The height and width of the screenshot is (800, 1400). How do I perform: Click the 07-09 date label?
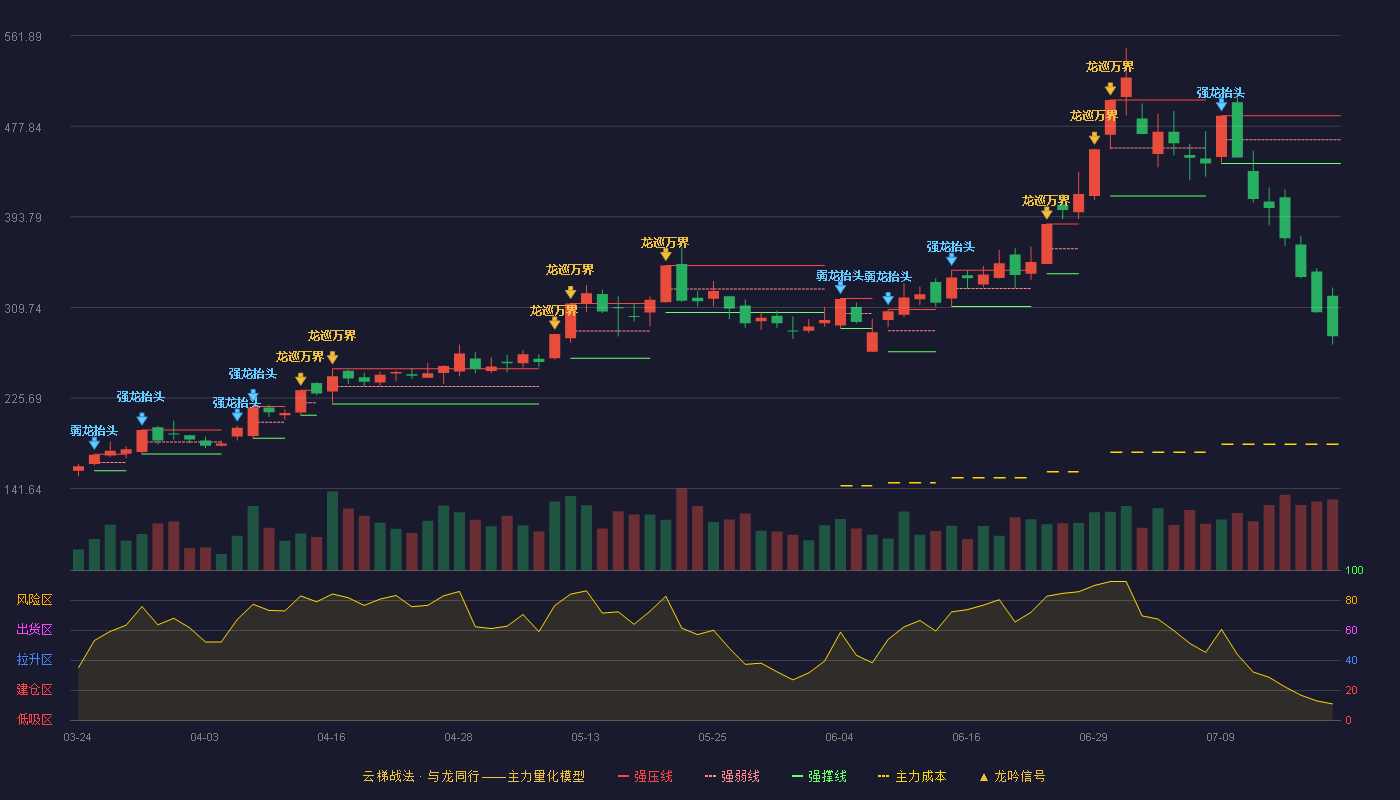(x=1220, y=737)
